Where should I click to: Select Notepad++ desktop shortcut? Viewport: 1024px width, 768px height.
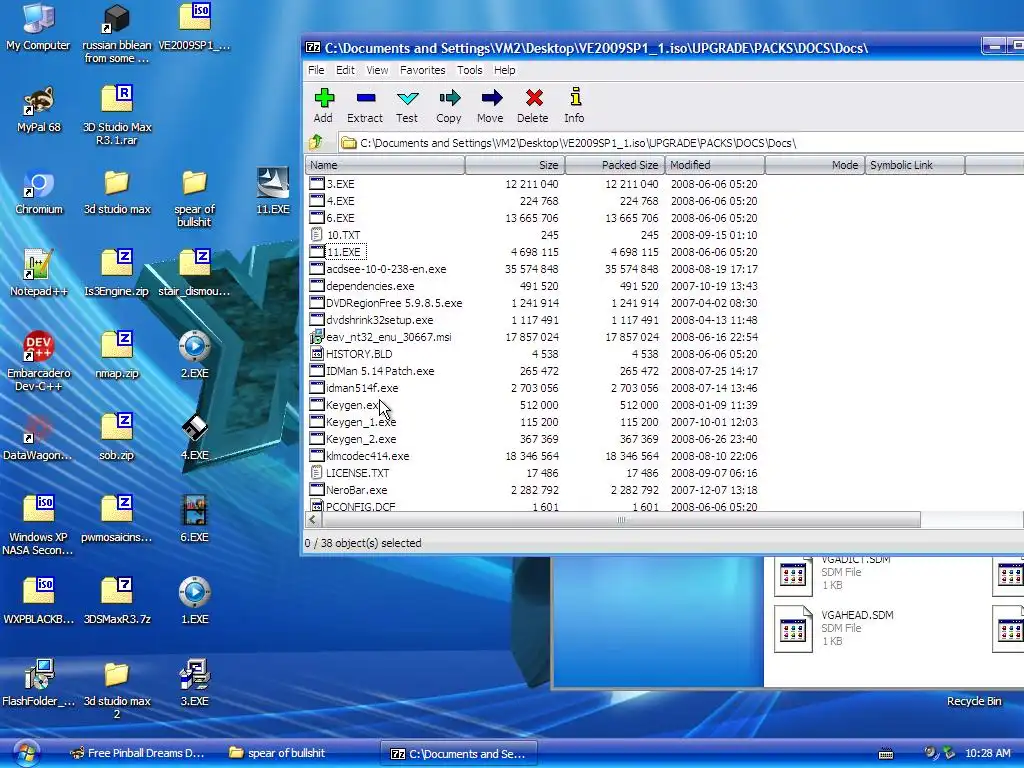39,274
